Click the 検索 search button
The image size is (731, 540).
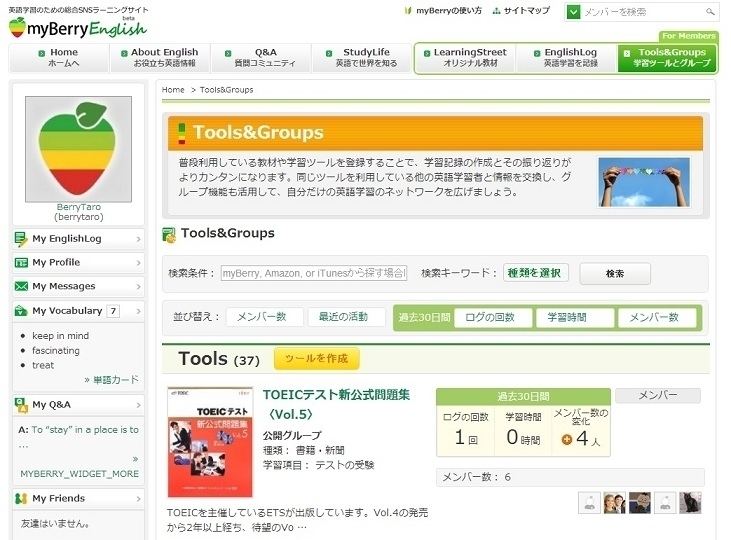[x=615, y=273]
